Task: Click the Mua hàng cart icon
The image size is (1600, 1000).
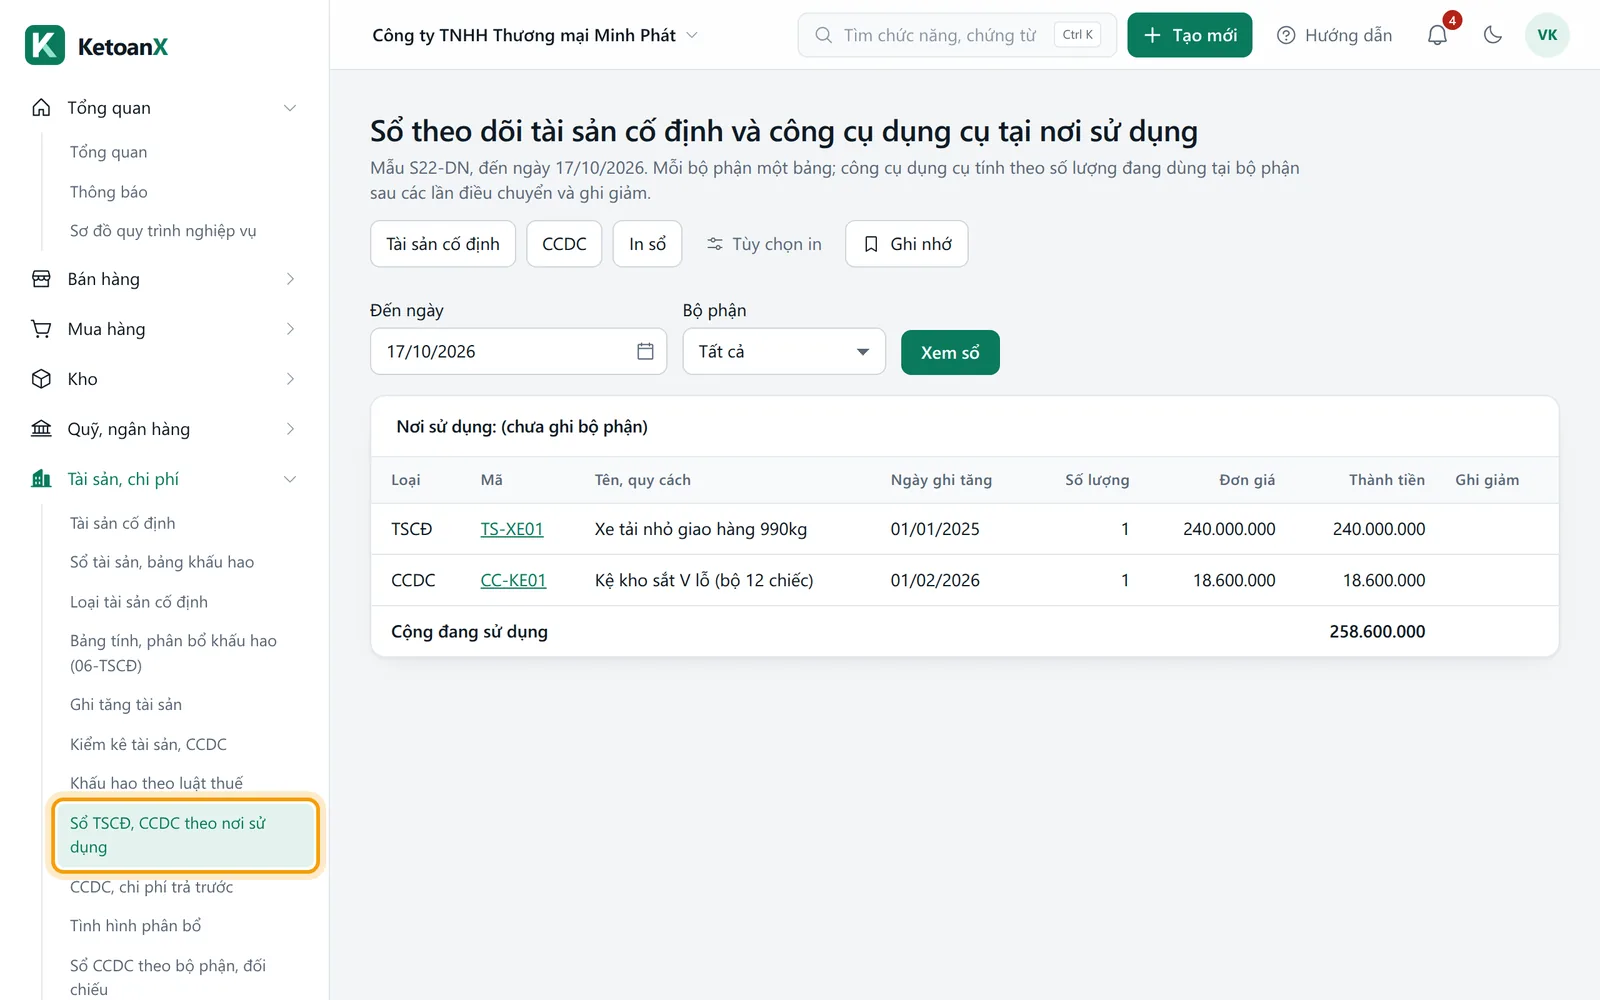Action: coord(41,329)
